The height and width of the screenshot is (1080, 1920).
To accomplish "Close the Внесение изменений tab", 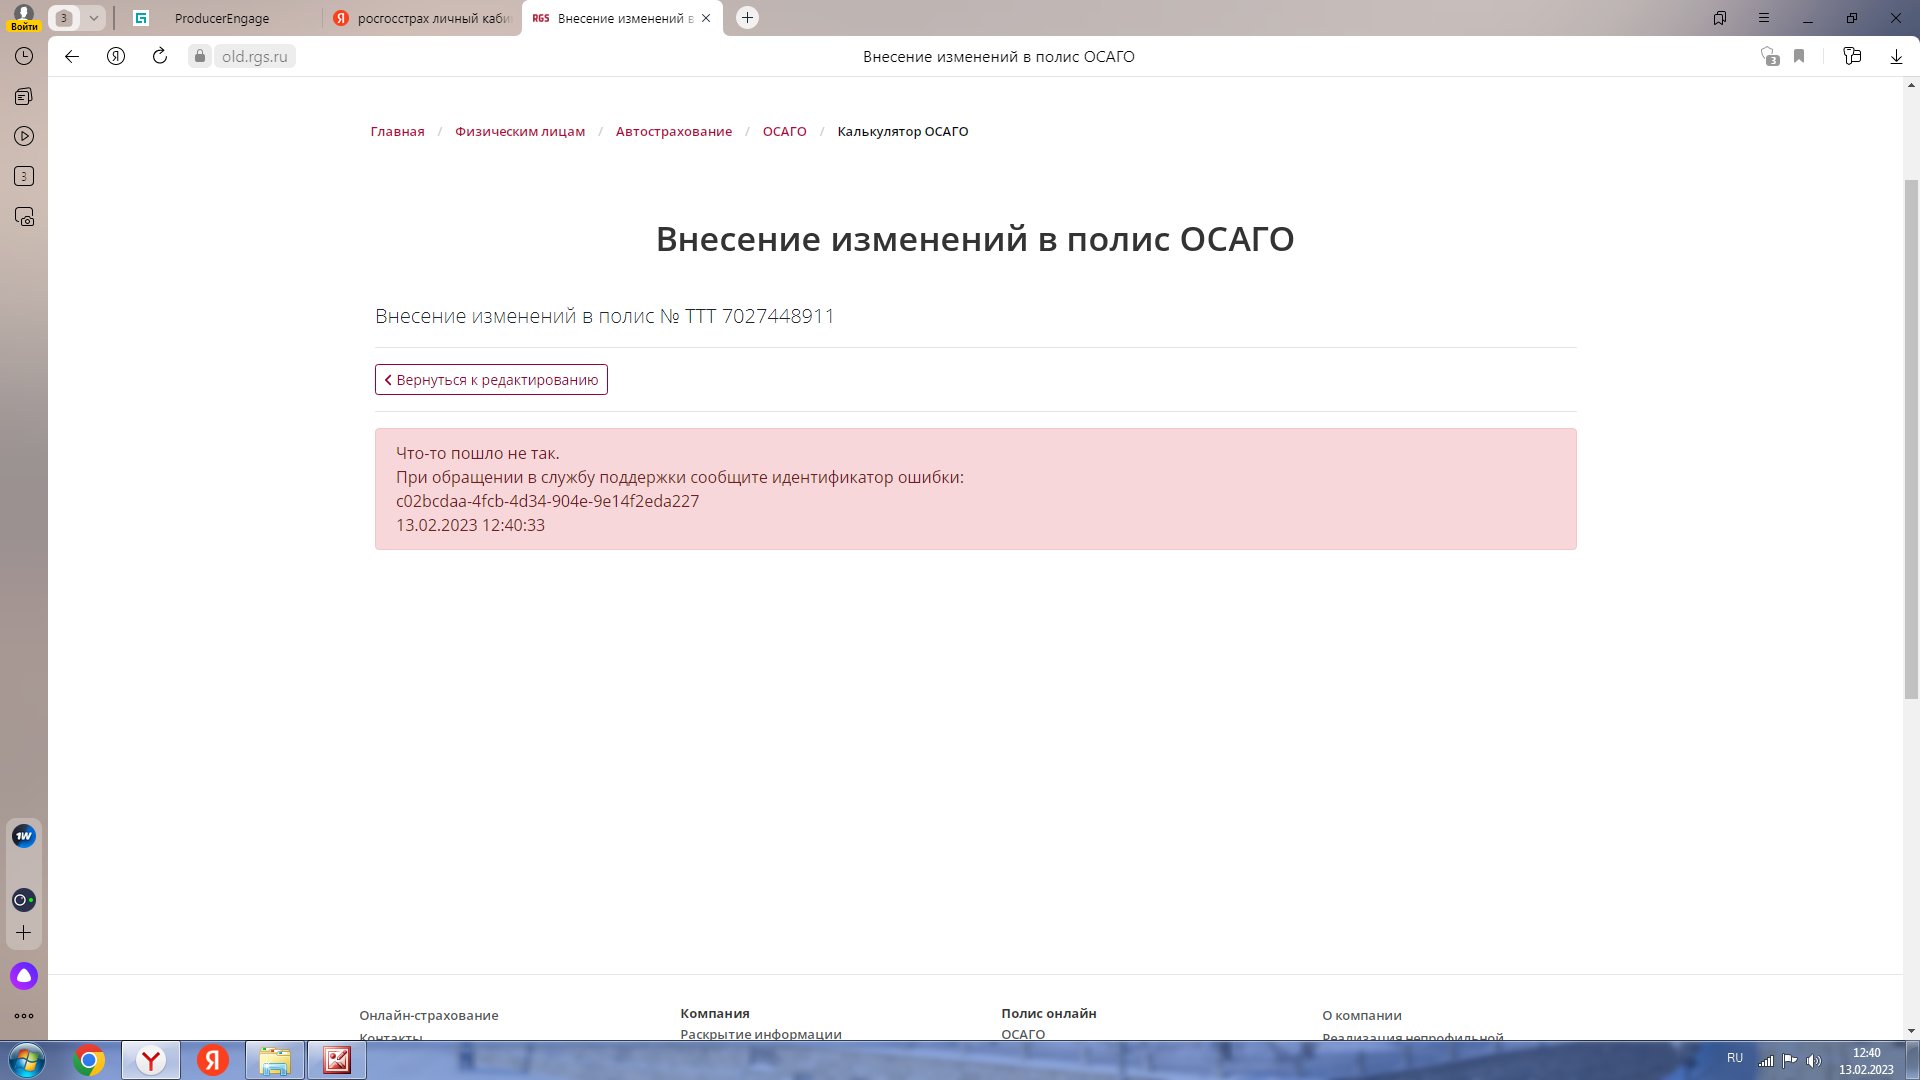I will [706, 18].
